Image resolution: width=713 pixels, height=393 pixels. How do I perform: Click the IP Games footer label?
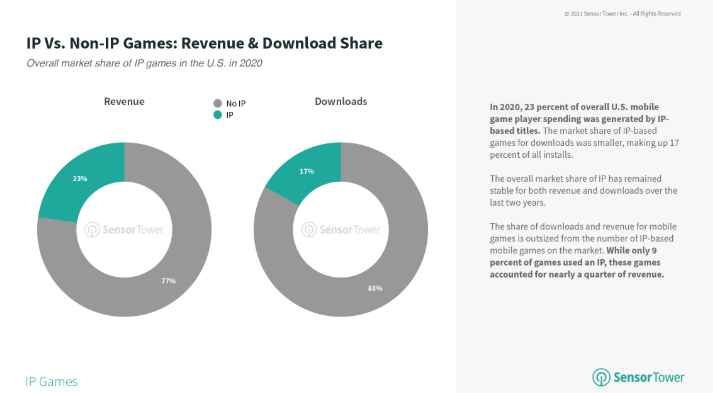tap(51, 381)
